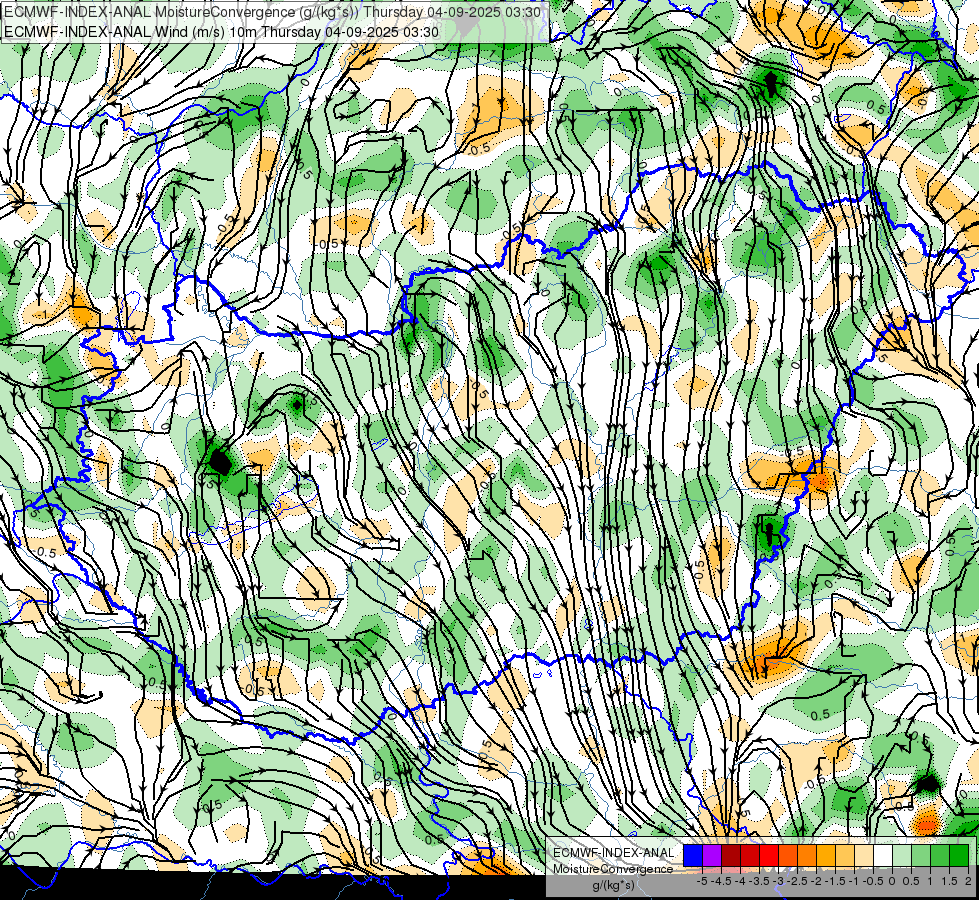Viewport: 979px width, 900px height.
Task: Click the 1.5 tick label on color scale
Action: [949, 881]
